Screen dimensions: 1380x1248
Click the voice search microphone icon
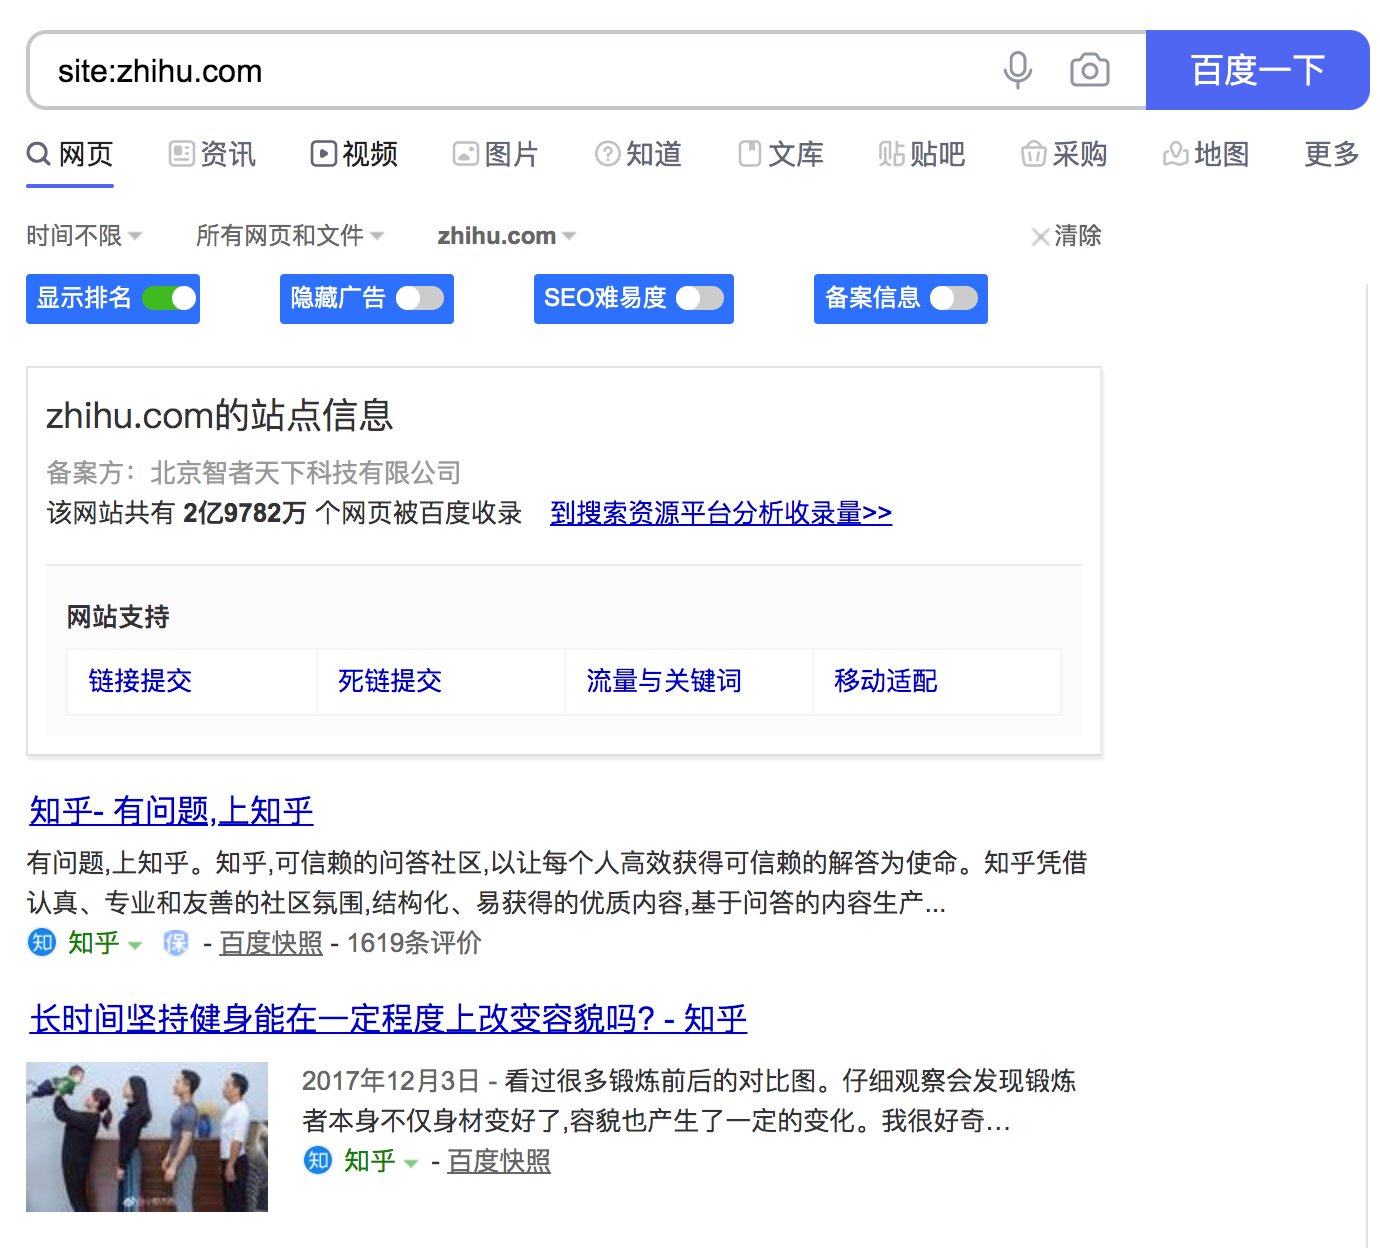point(1018,70)
